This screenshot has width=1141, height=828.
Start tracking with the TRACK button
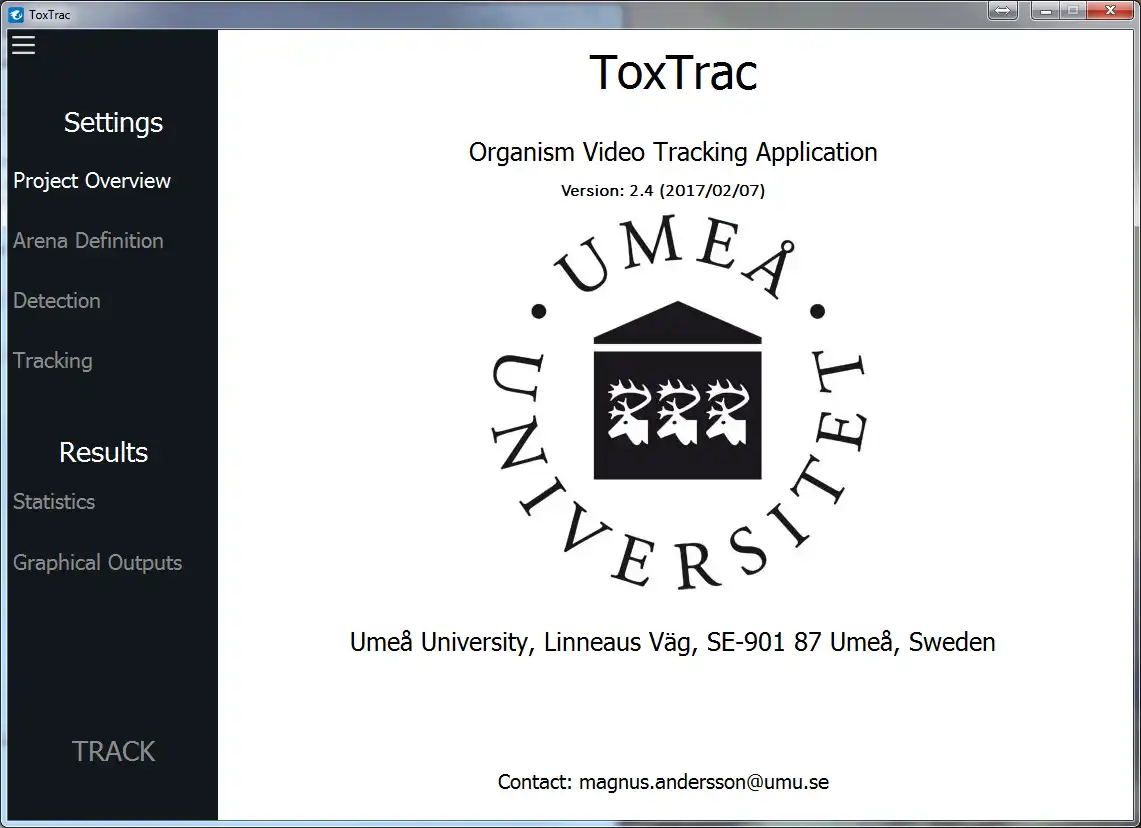pyautogui.click(x=114, y=752)
